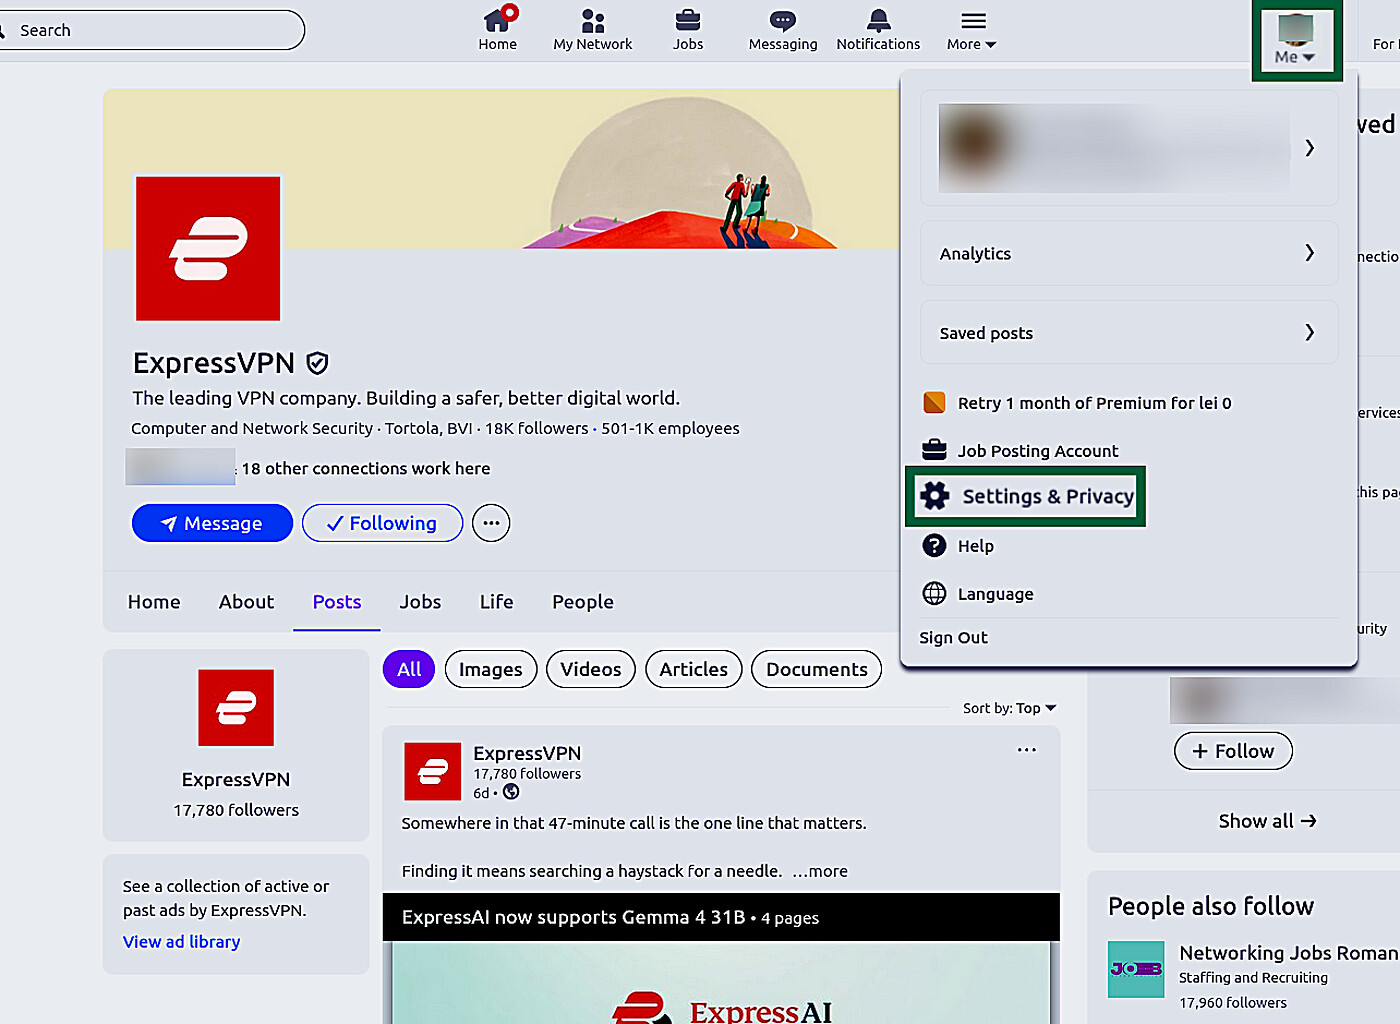Click the public globe icon on post
The width and height of the screenshot is (1400, 1024).
(511, 792)
